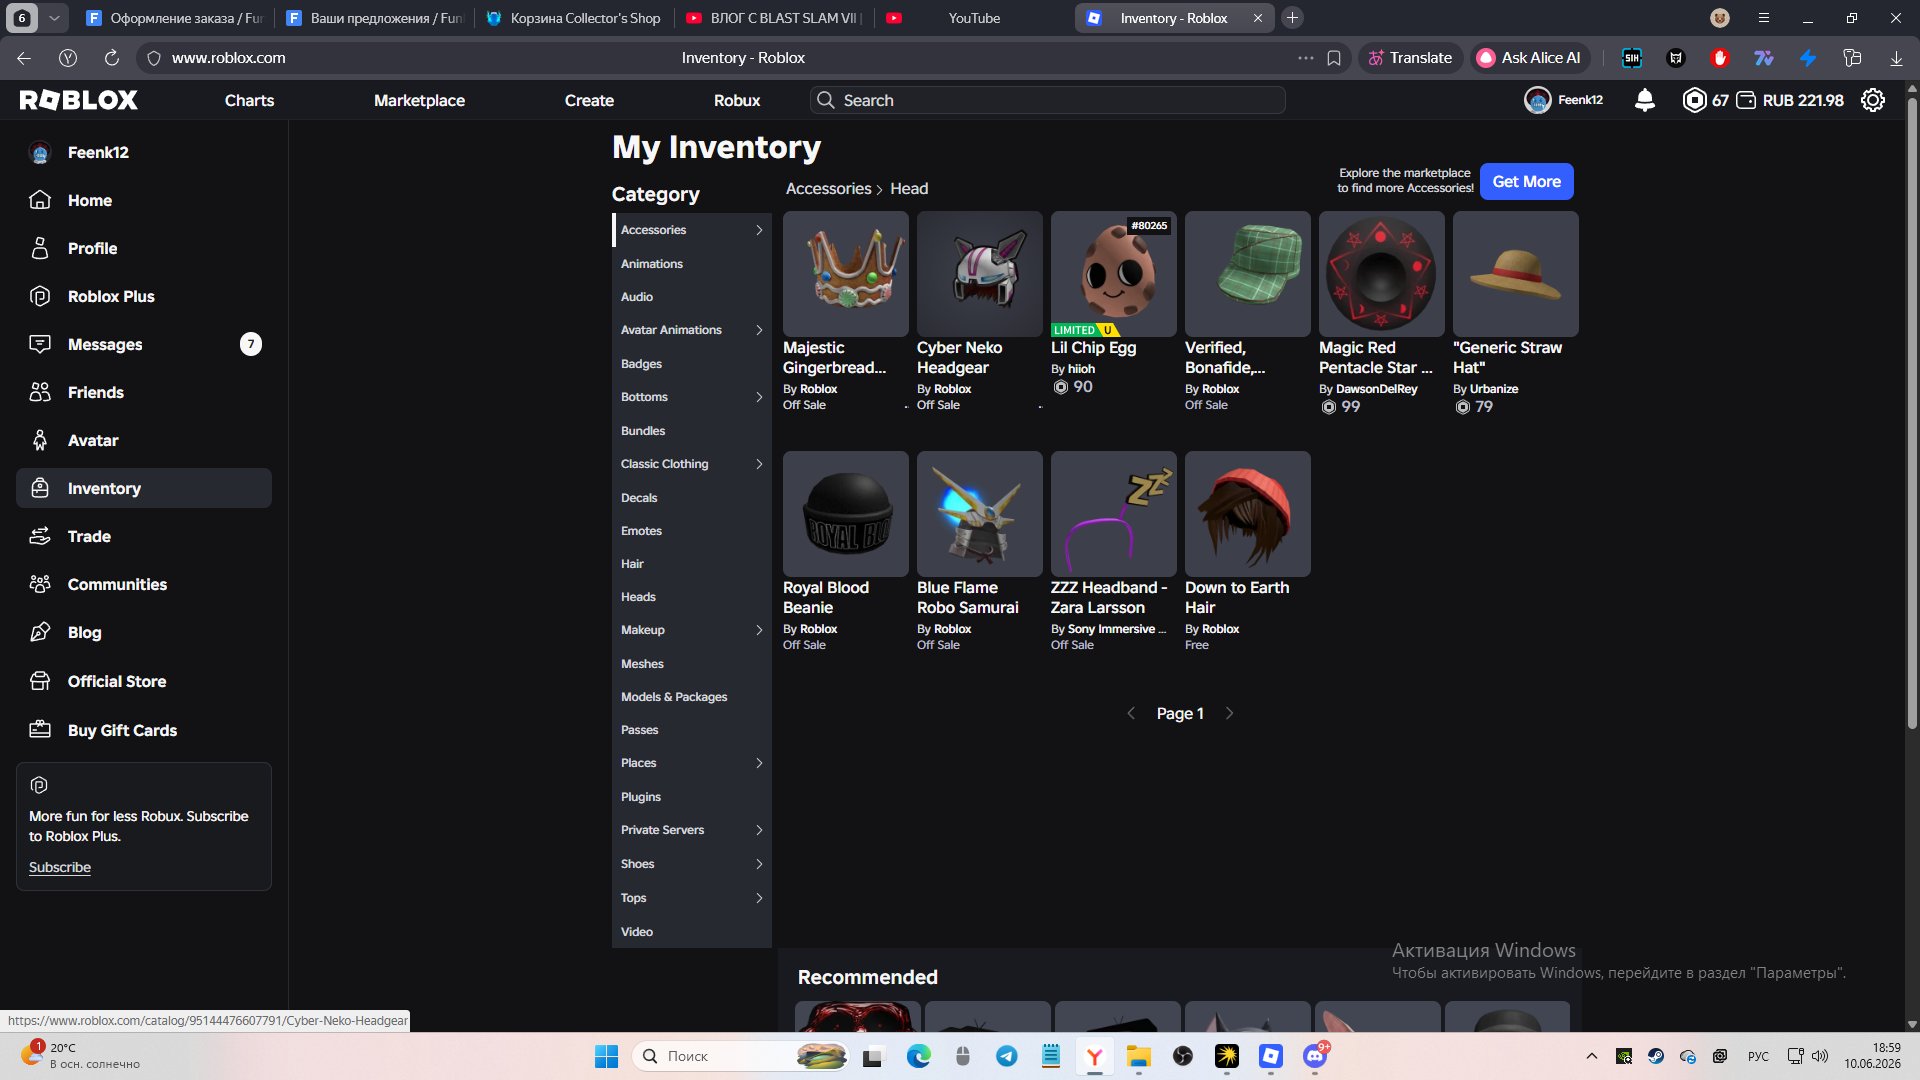Open the browser downloads icon
Viewport: 1920px width, 1080px height.
pos(1896,58)
